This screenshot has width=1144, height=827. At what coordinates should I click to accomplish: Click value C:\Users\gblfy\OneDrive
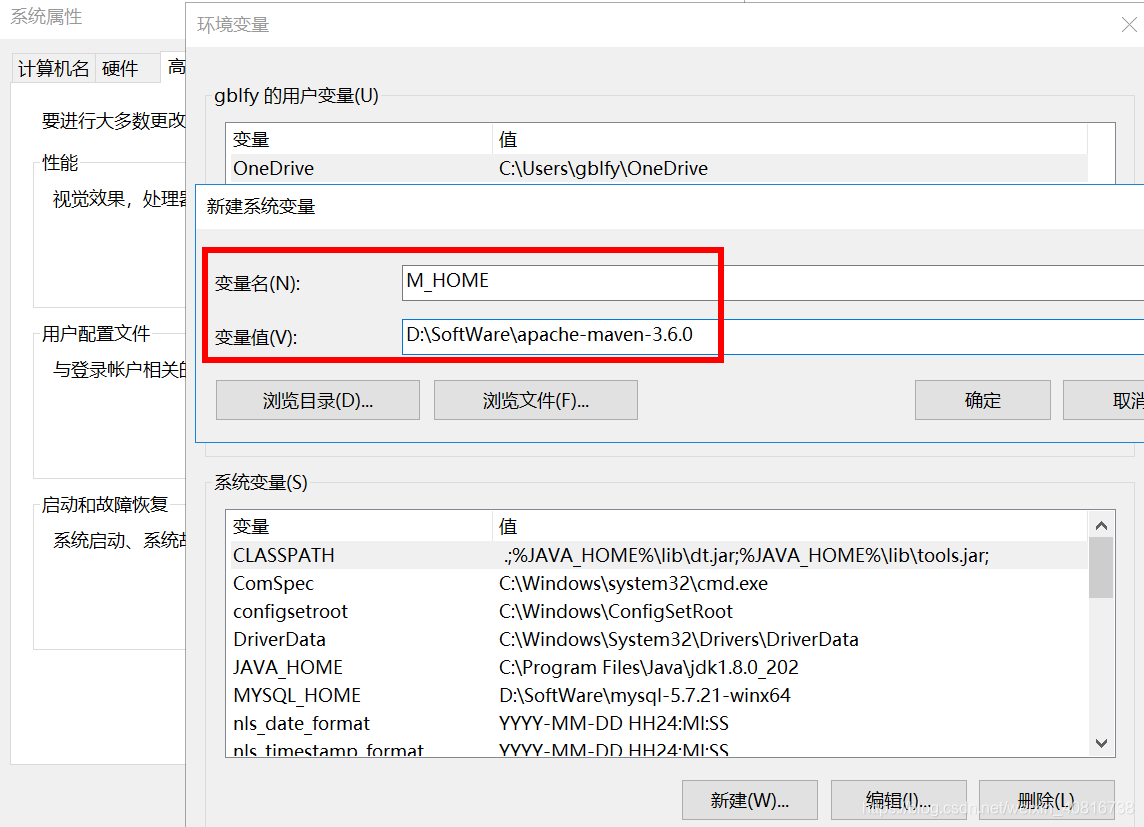pos(603,168)
